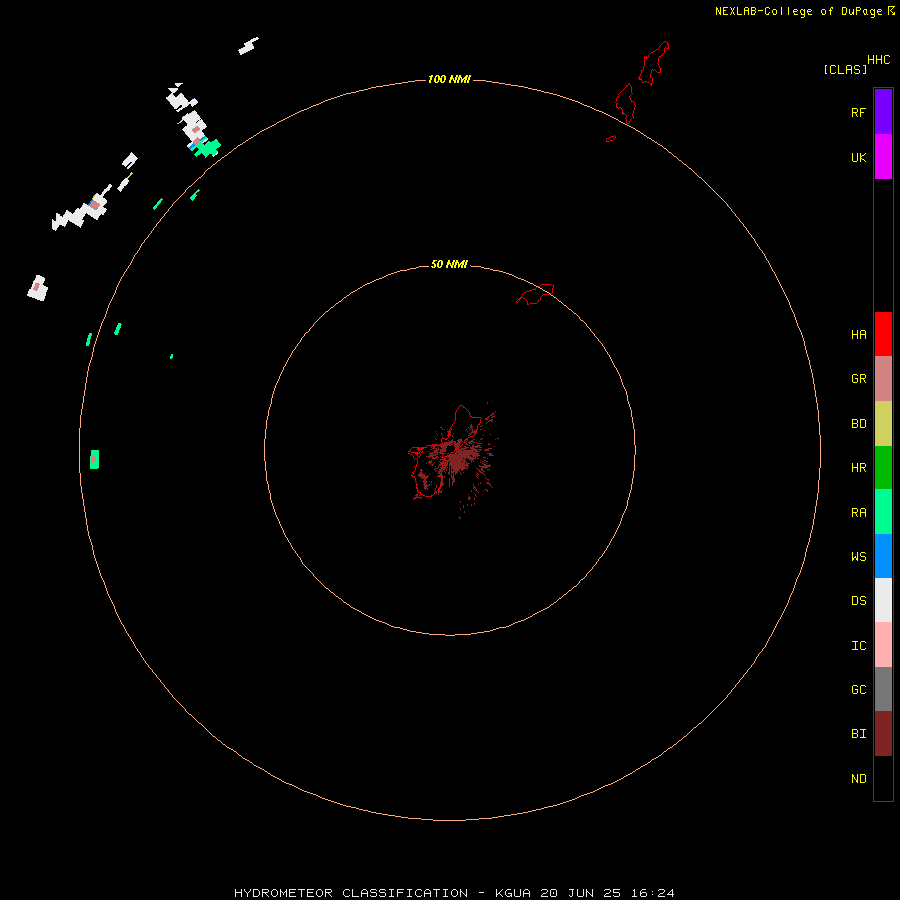Image resolution: width=900 pixels, height=900 pixels.
Task: Pick the HR dark green legend swatch
Action: 883,468
